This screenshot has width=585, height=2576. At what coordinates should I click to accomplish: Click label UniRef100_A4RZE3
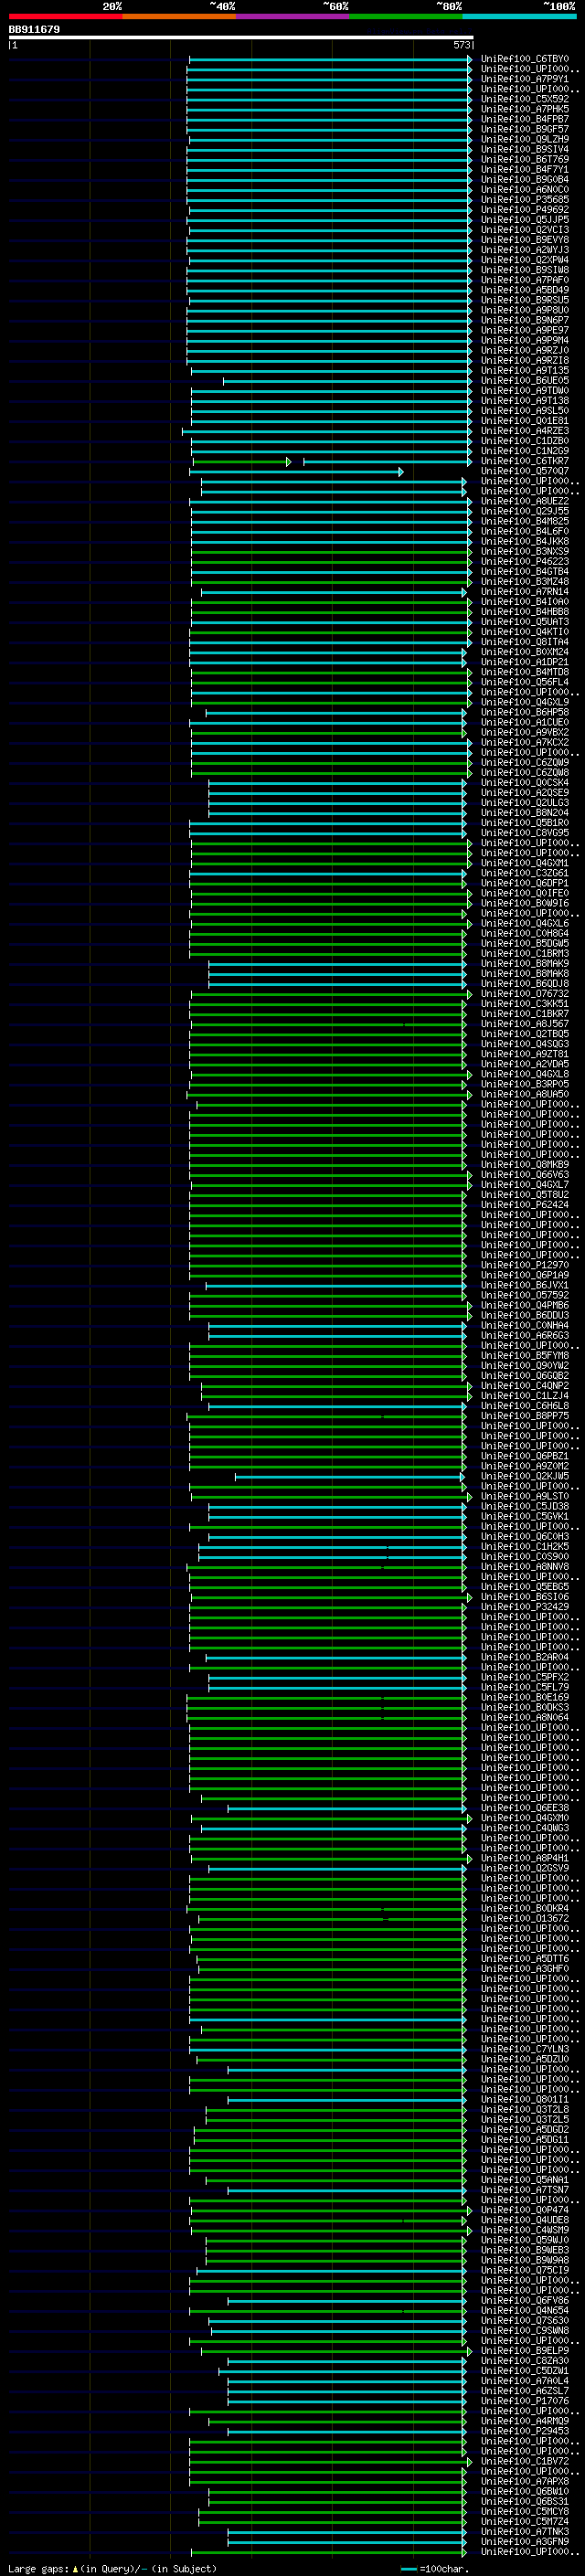pyautogui.click(x=524, y=431)
